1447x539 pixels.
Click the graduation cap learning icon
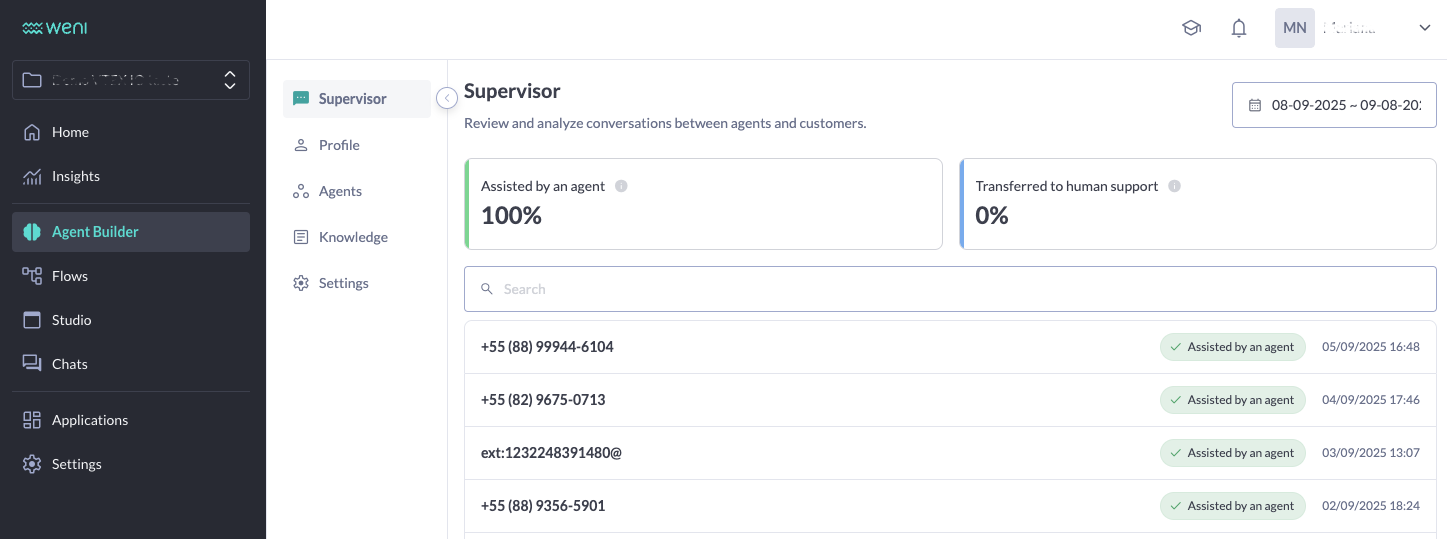pos(1191,28)
